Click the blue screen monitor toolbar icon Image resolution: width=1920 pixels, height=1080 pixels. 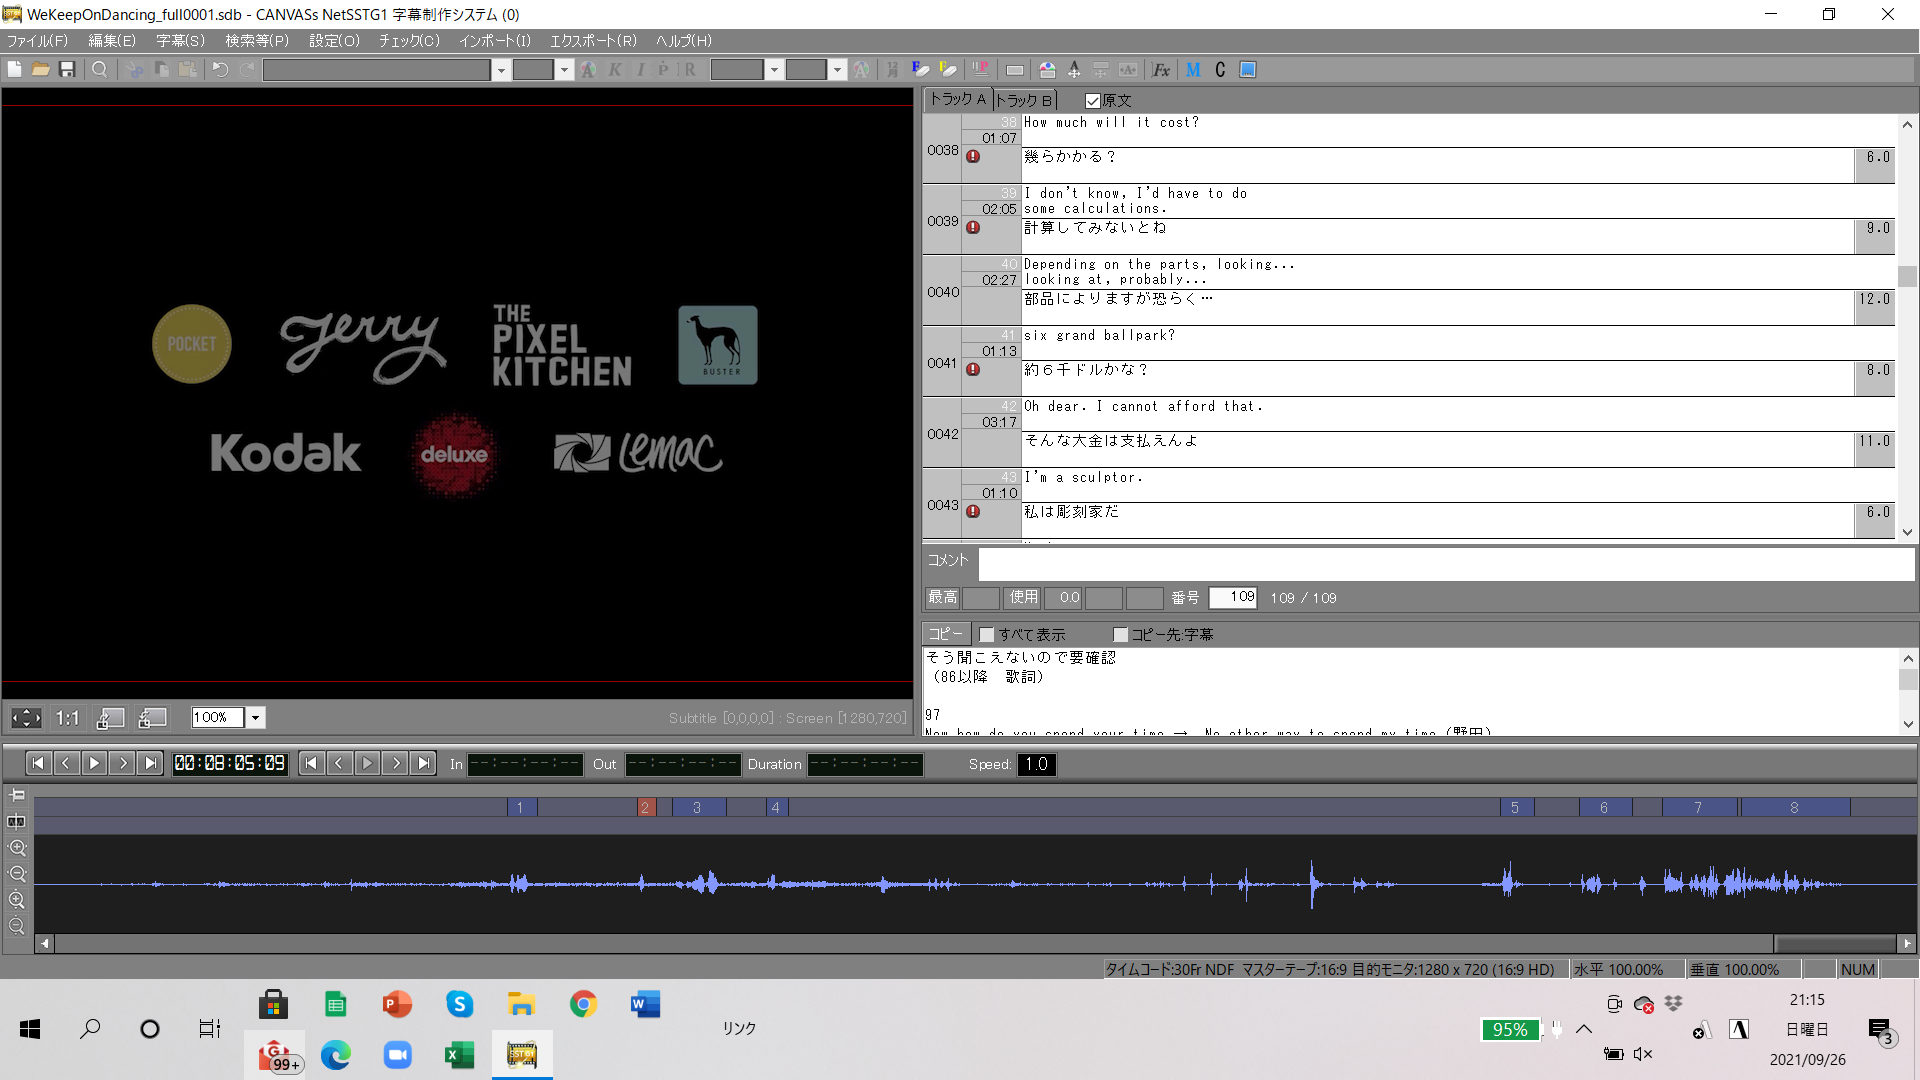tap(1248, 69)
